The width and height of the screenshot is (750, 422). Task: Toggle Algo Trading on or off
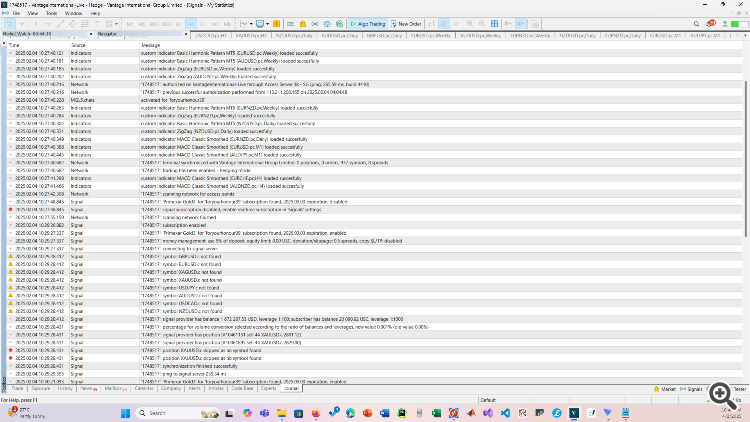[367, 24]
